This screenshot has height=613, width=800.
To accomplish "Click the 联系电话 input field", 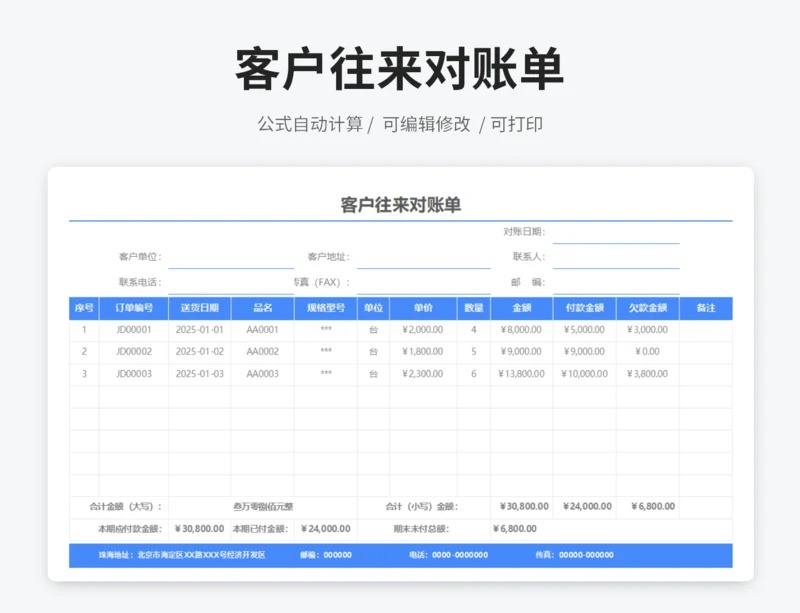I will pyautogui.click(x=231, y=282).
